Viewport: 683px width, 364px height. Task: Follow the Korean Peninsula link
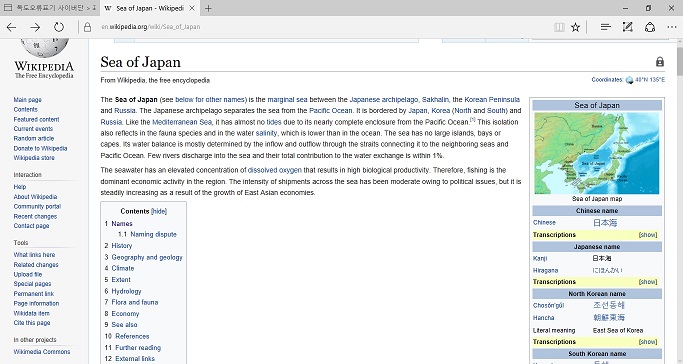[492, 100]
